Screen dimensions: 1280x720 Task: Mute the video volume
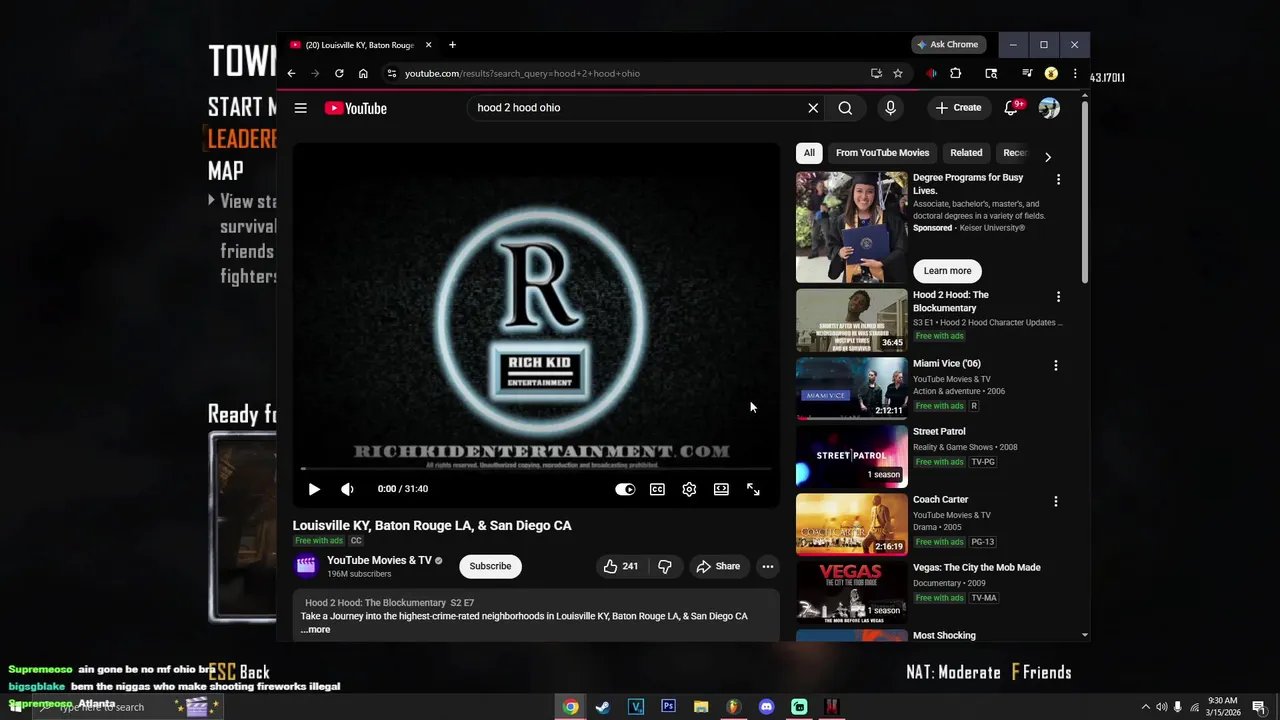click(x=347, y=489)
